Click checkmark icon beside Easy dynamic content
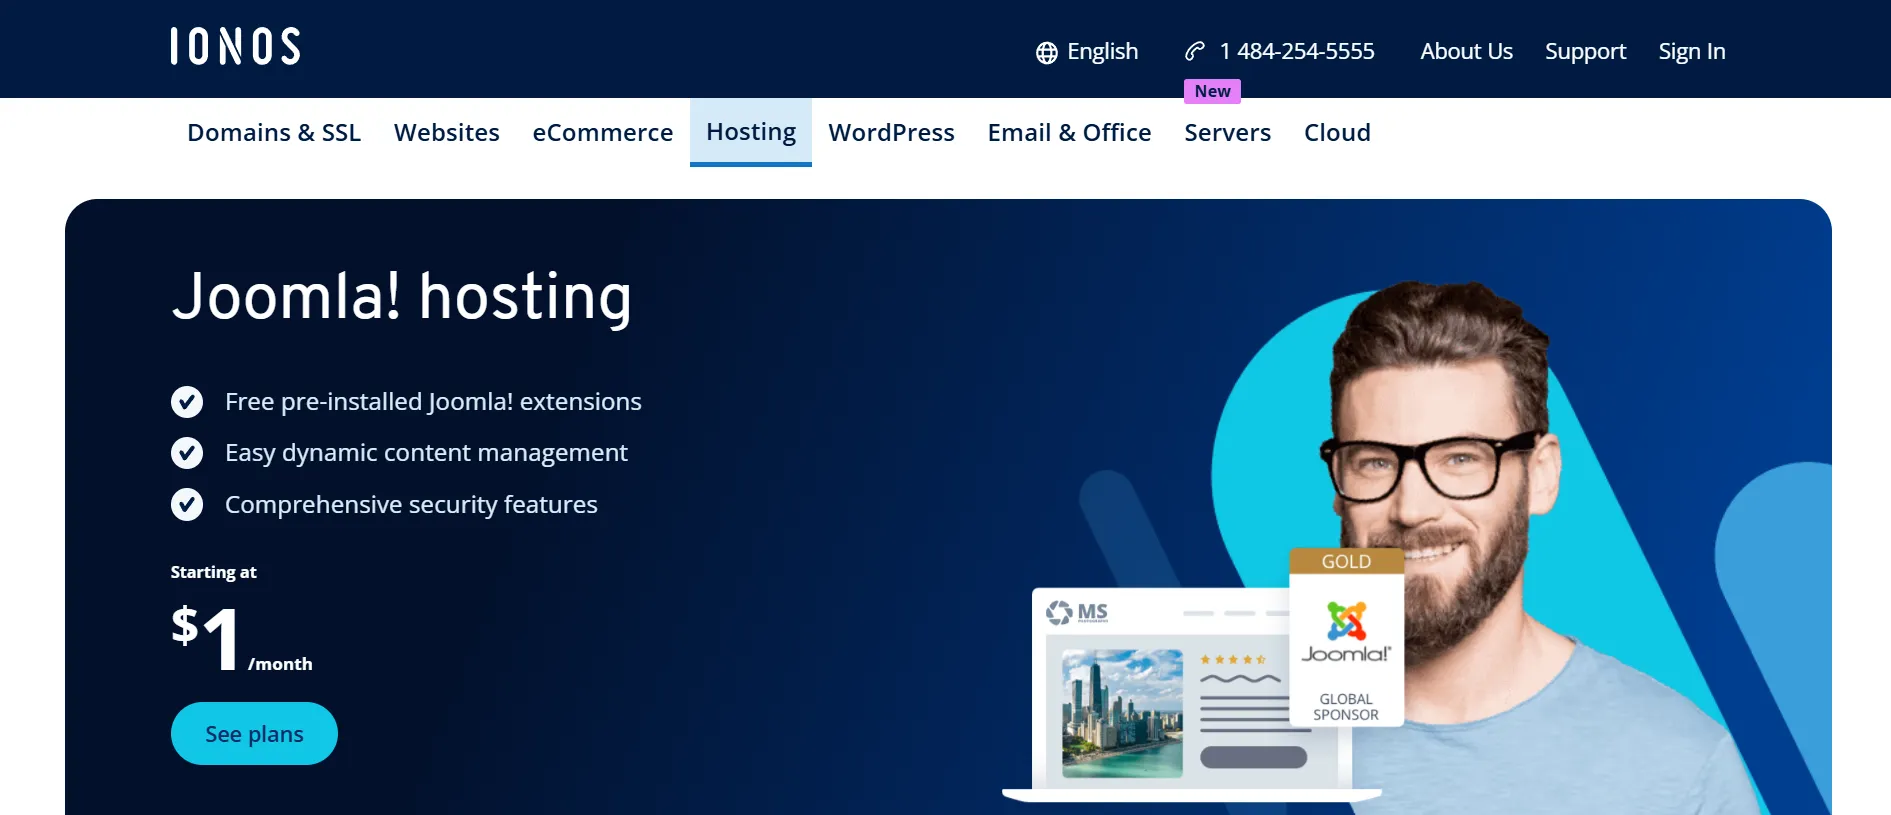This screenshot has height=815, width=1891. 187,453
